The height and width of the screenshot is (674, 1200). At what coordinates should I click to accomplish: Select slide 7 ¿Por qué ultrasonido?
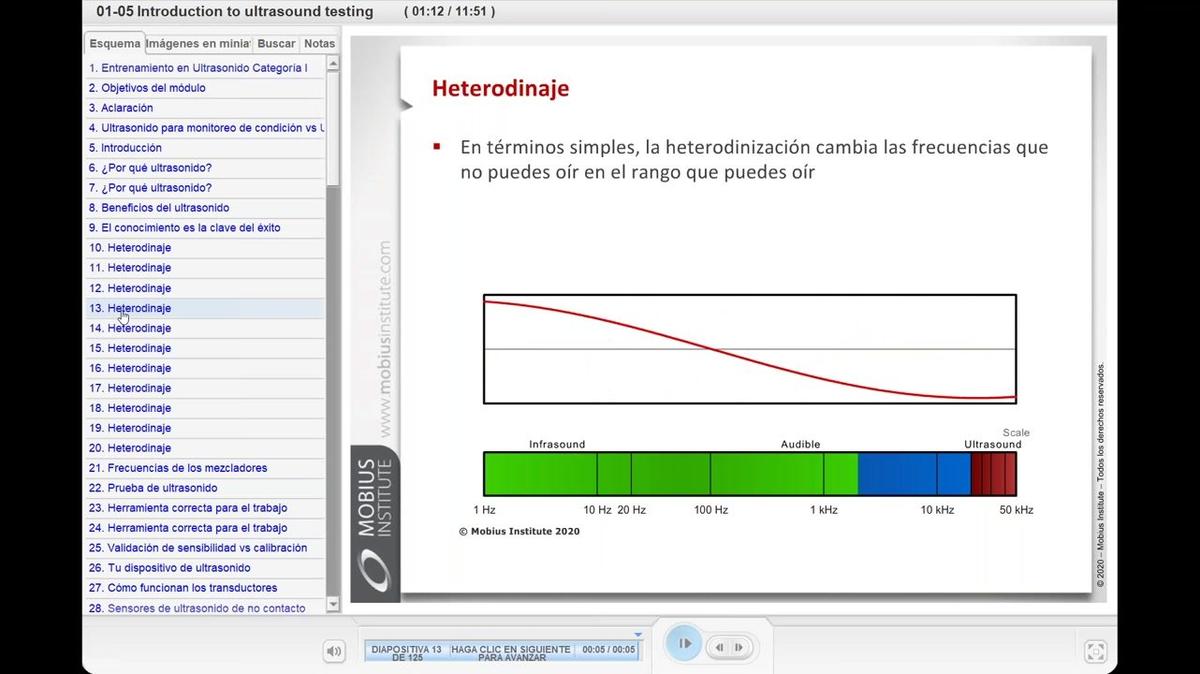[x=205, y=188]
